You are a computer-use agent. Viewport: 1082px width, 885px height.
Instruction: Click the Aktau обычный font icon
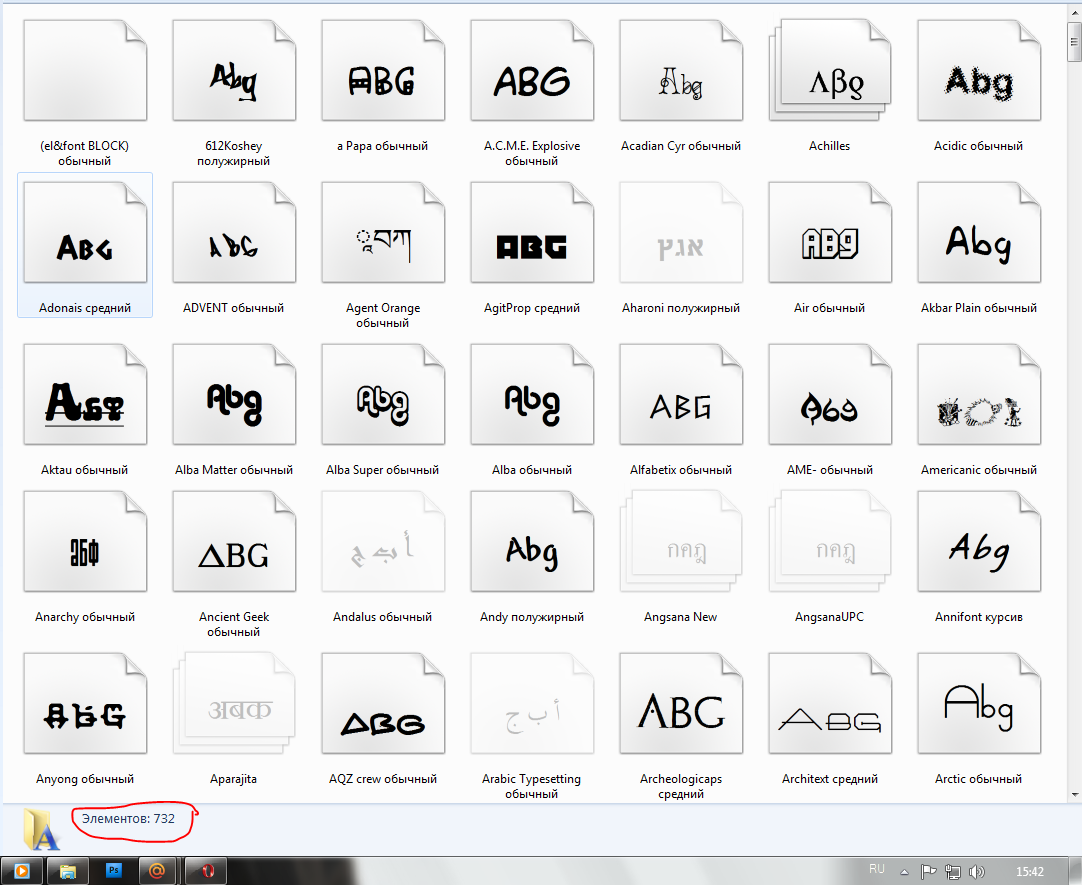pyautogui.click(x=85, y=395)
